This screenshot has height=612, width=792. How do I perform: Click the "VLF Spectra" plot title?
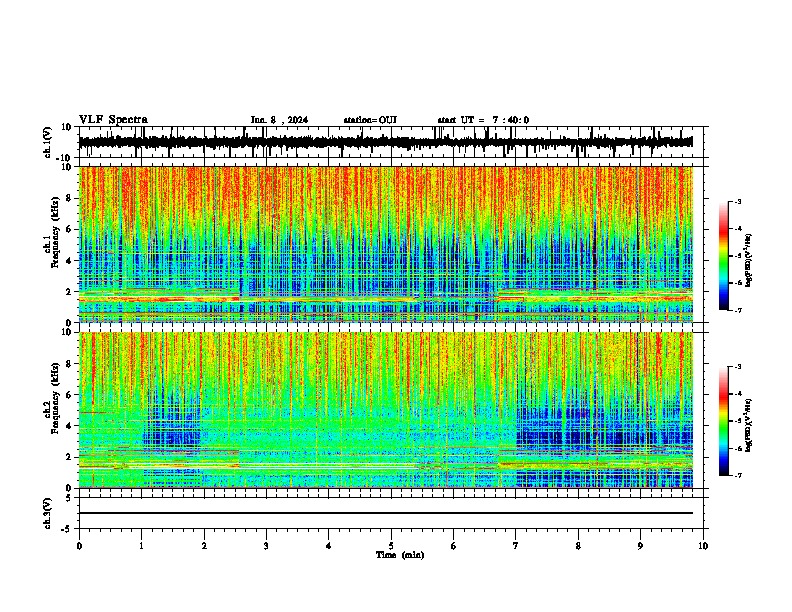click(113, 120)
